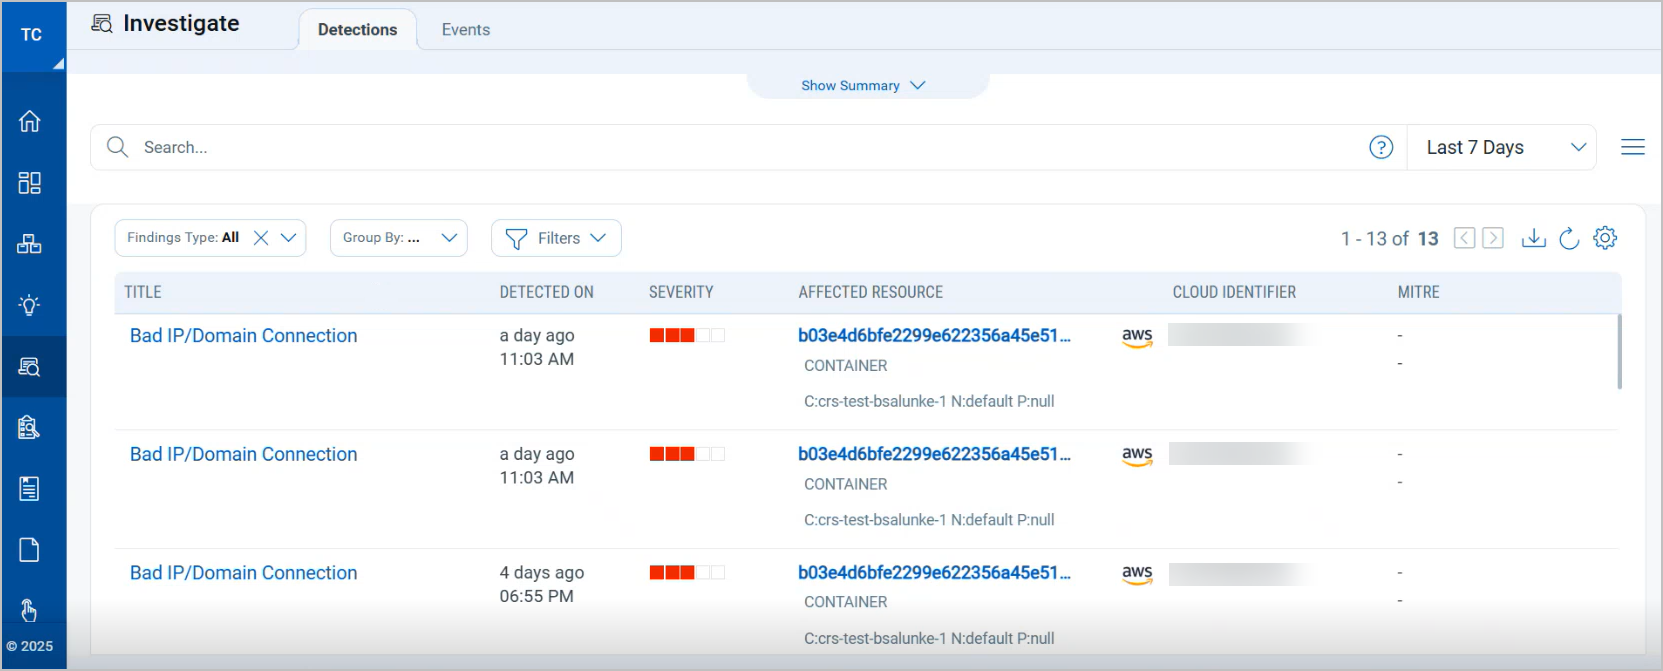Screen dimensions: 1663x671
Task: Go to previous results page
Action: [x=1464, y=238]
